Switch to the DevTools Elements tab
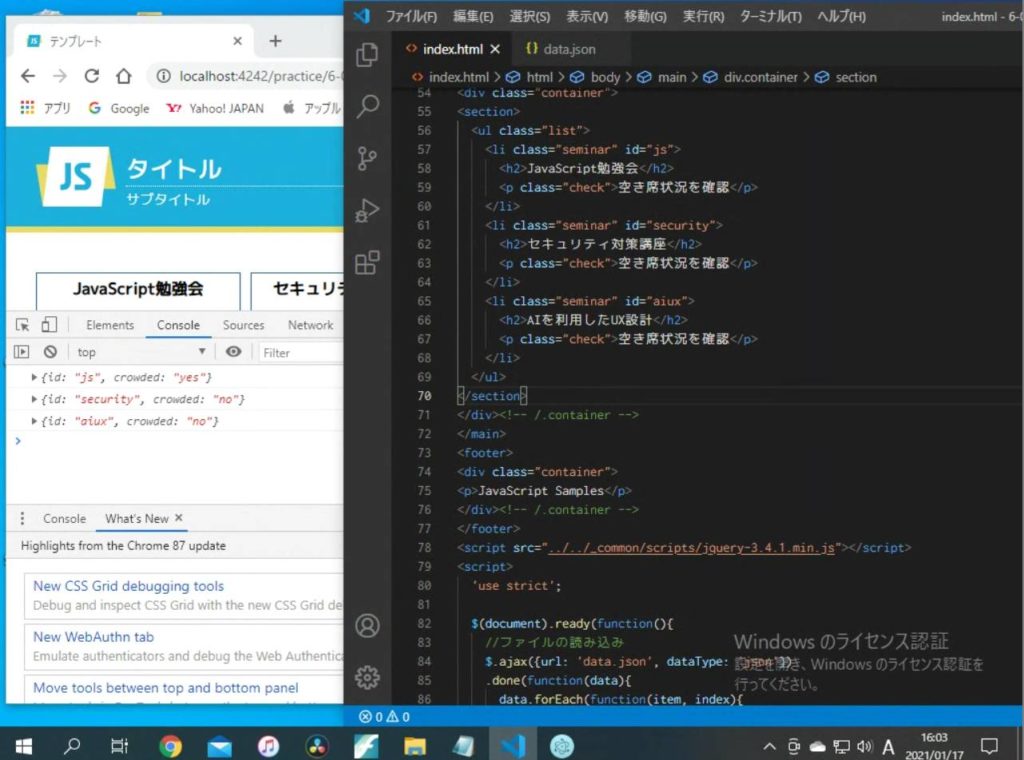 110,325
